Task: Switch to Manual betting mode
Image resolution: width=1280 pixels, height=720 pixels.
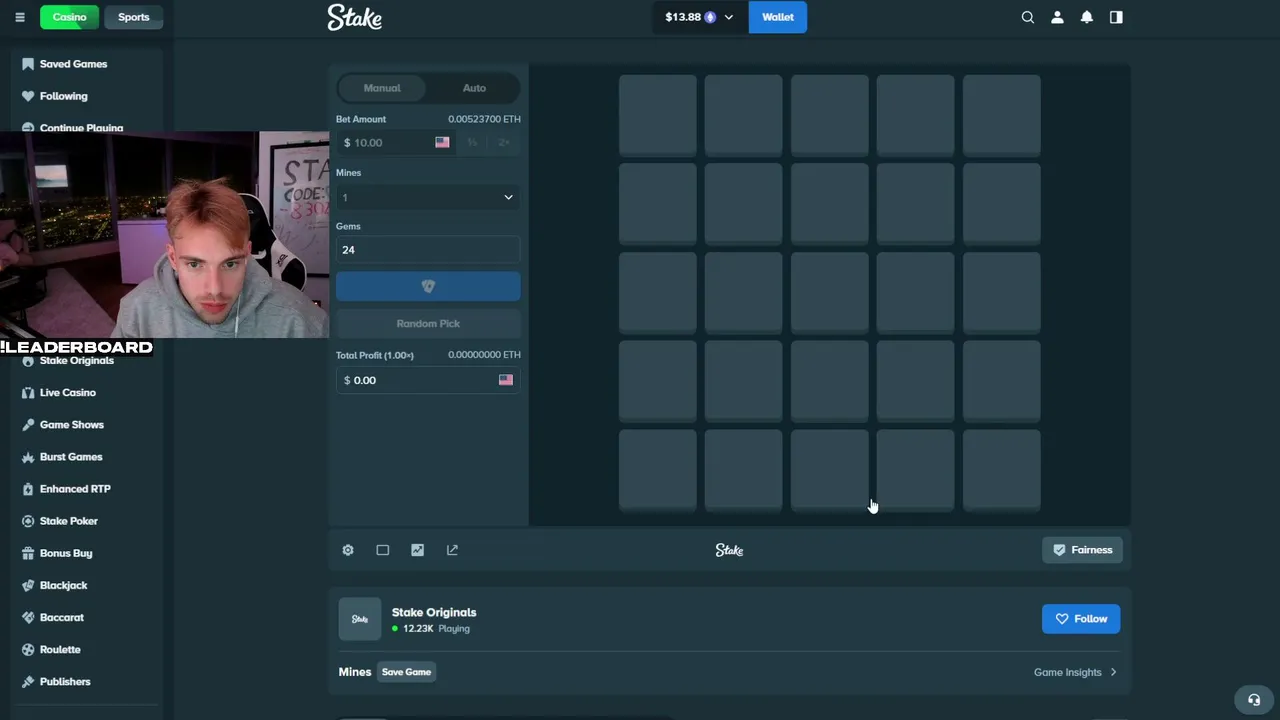Action: click(382, 88)
